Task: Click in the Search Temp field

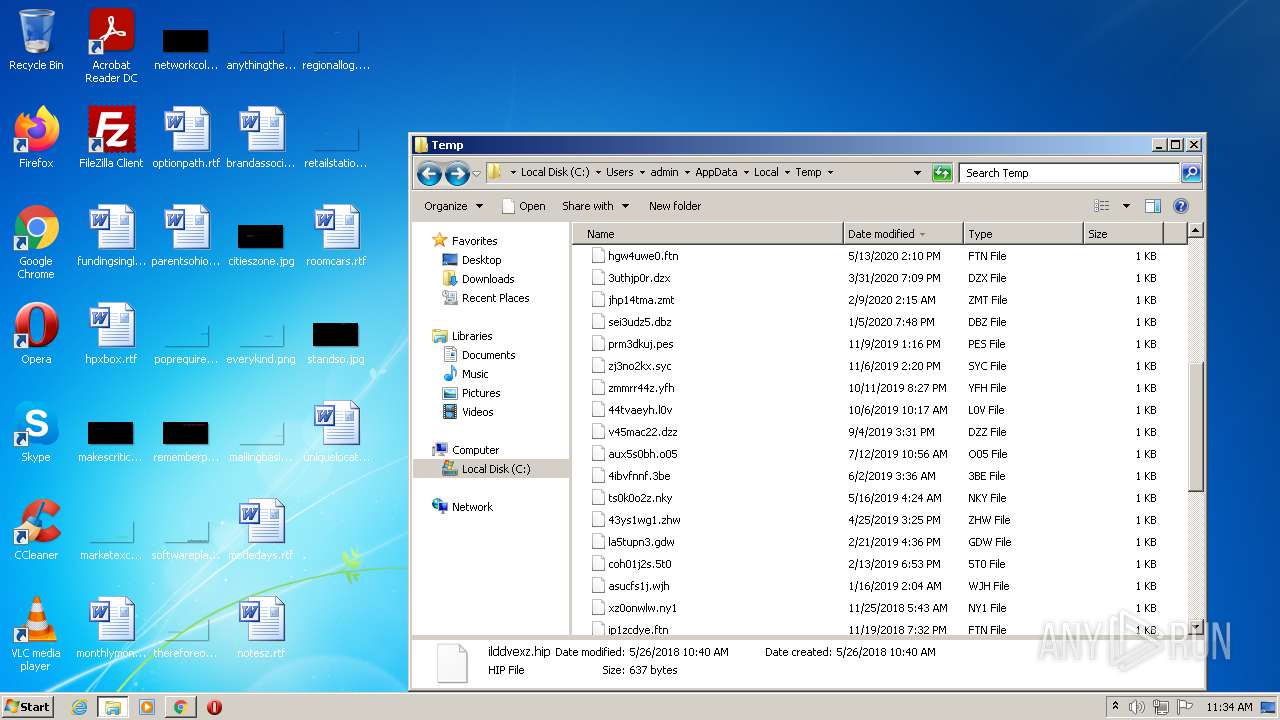Action: click(x=1069, y=173)
